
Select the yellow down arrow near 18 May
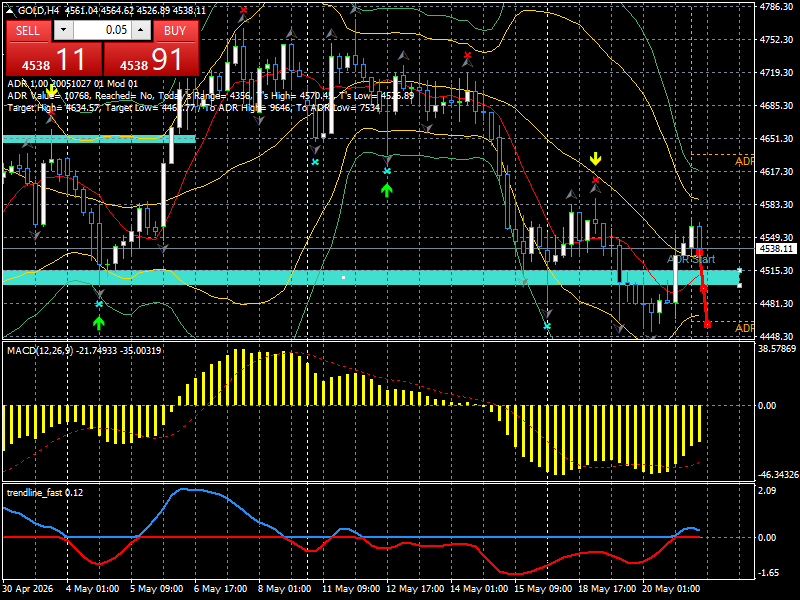(x=595, y=159)
